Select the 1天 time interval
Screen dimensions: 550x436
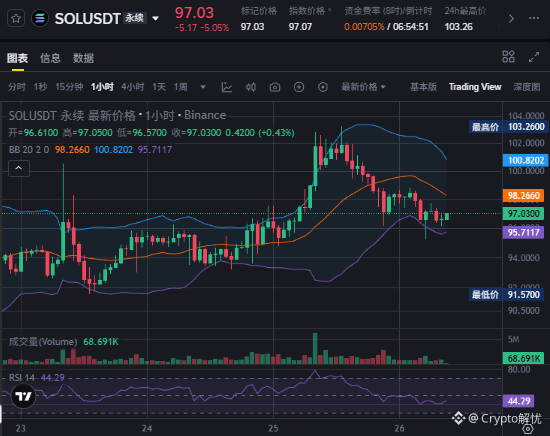click(159, 87)
